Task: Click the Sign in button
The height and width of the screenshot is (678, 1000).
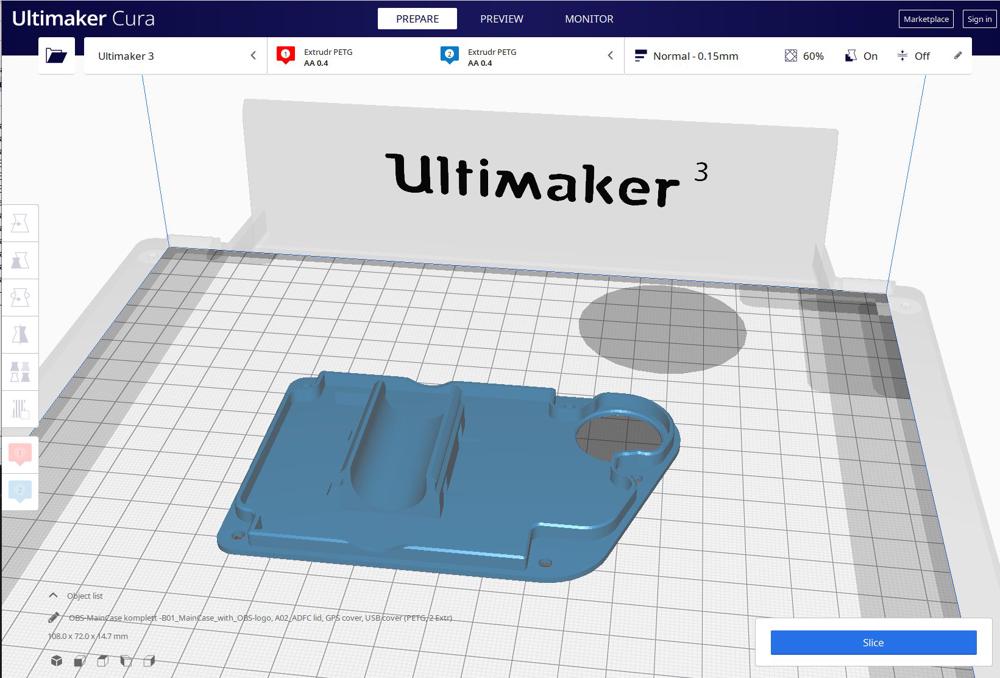Action: coord(980,19)
